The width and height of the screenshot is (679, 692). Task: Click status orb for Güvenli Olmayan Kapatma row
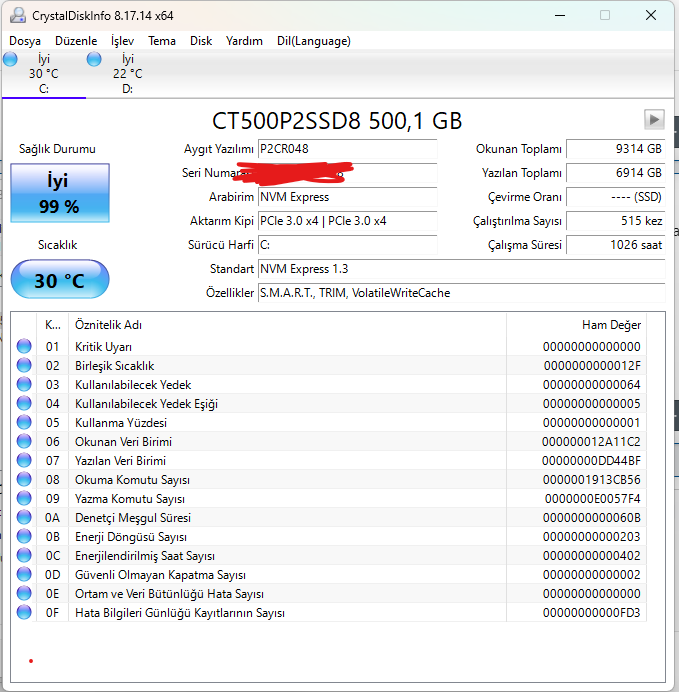tap(24, 574)
